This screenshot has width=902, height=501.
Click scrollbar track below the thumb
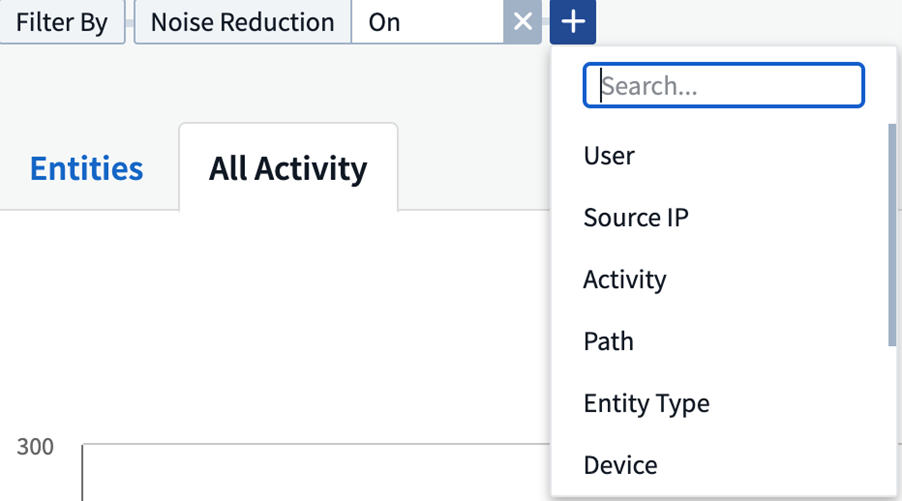pyautogui.click(x=891, y=420)
